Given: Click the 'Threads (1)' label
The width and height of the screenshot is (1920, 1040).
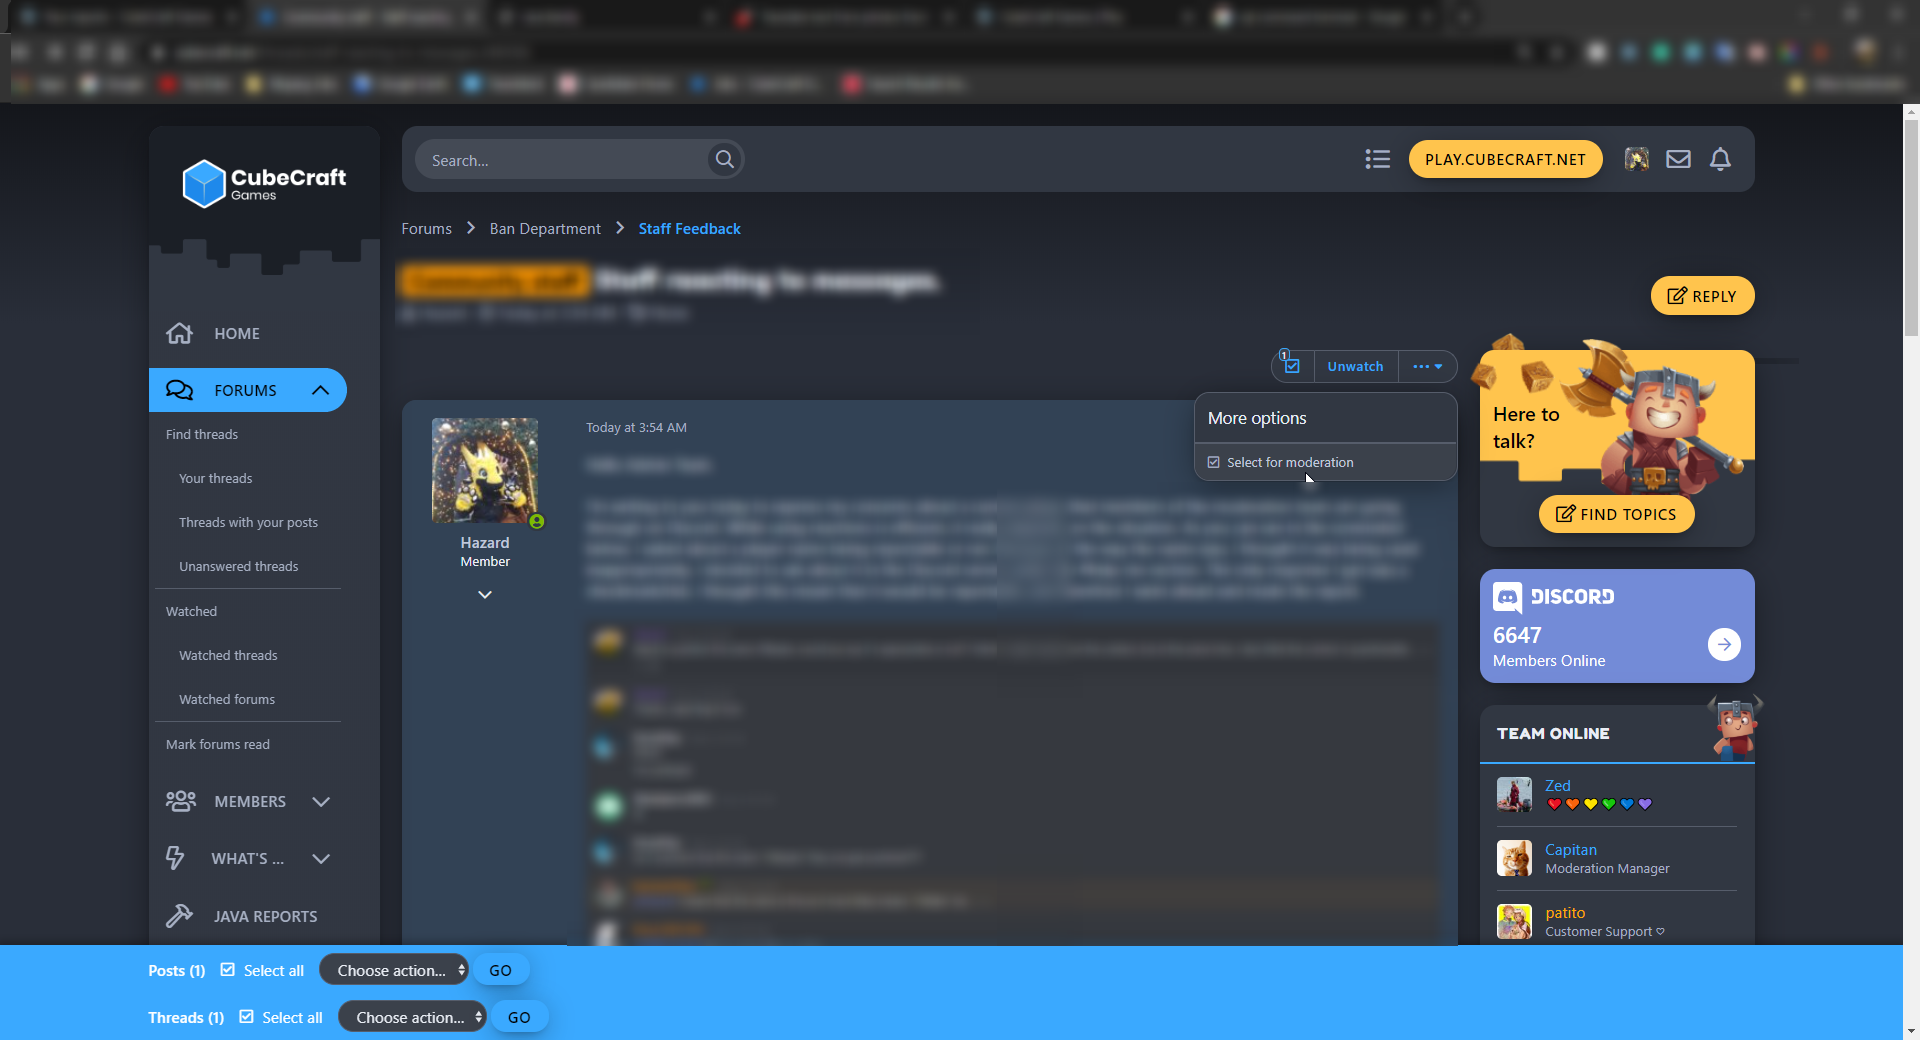Looking at the screenshot, I should [186, 1017].
